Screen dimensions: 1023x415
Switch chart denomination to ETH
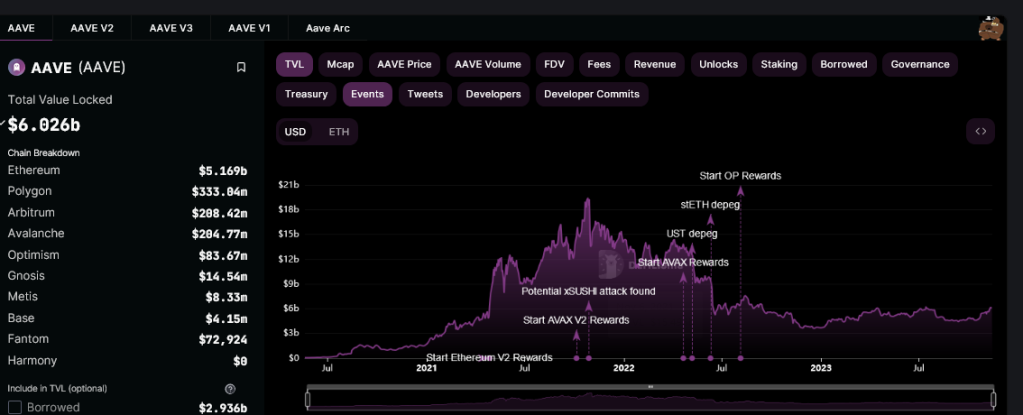339,132
